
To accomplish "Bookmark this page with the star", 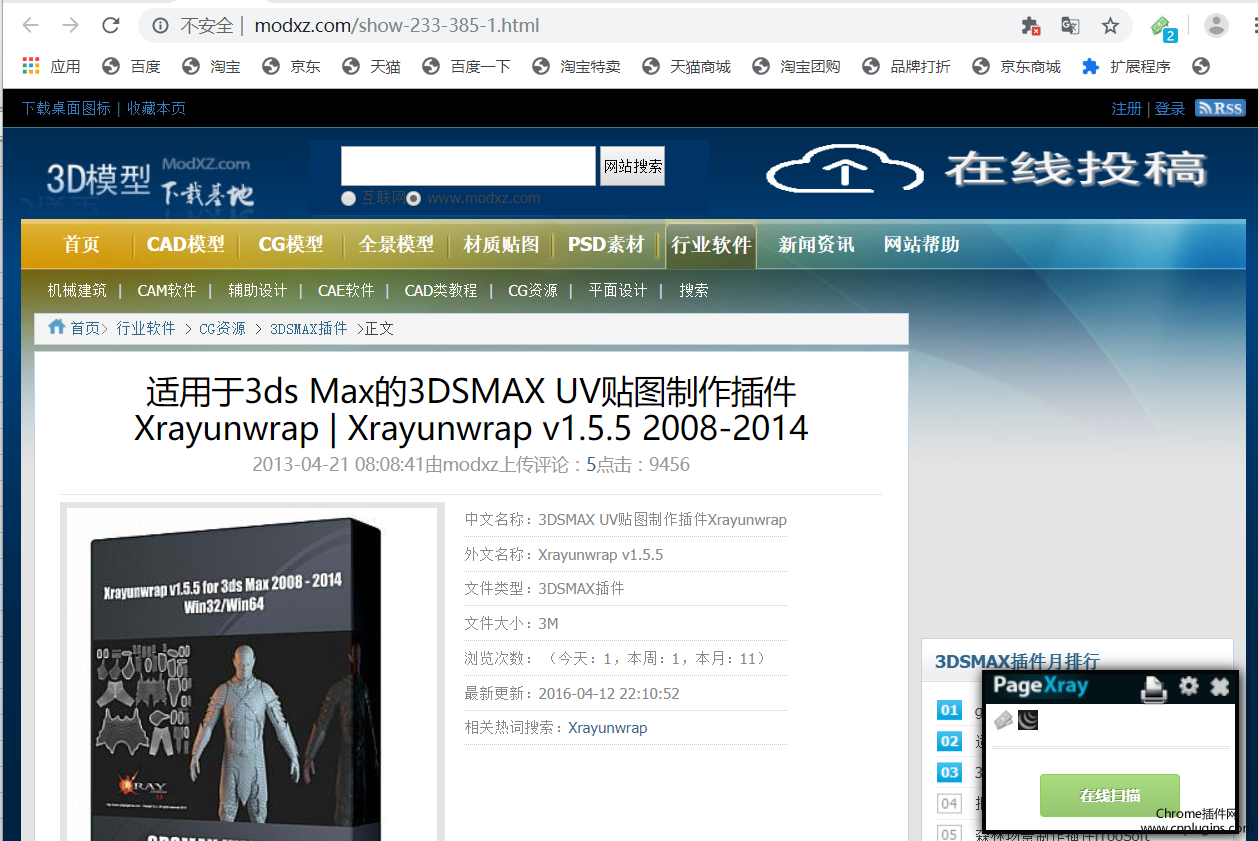I will point(1110,26).
